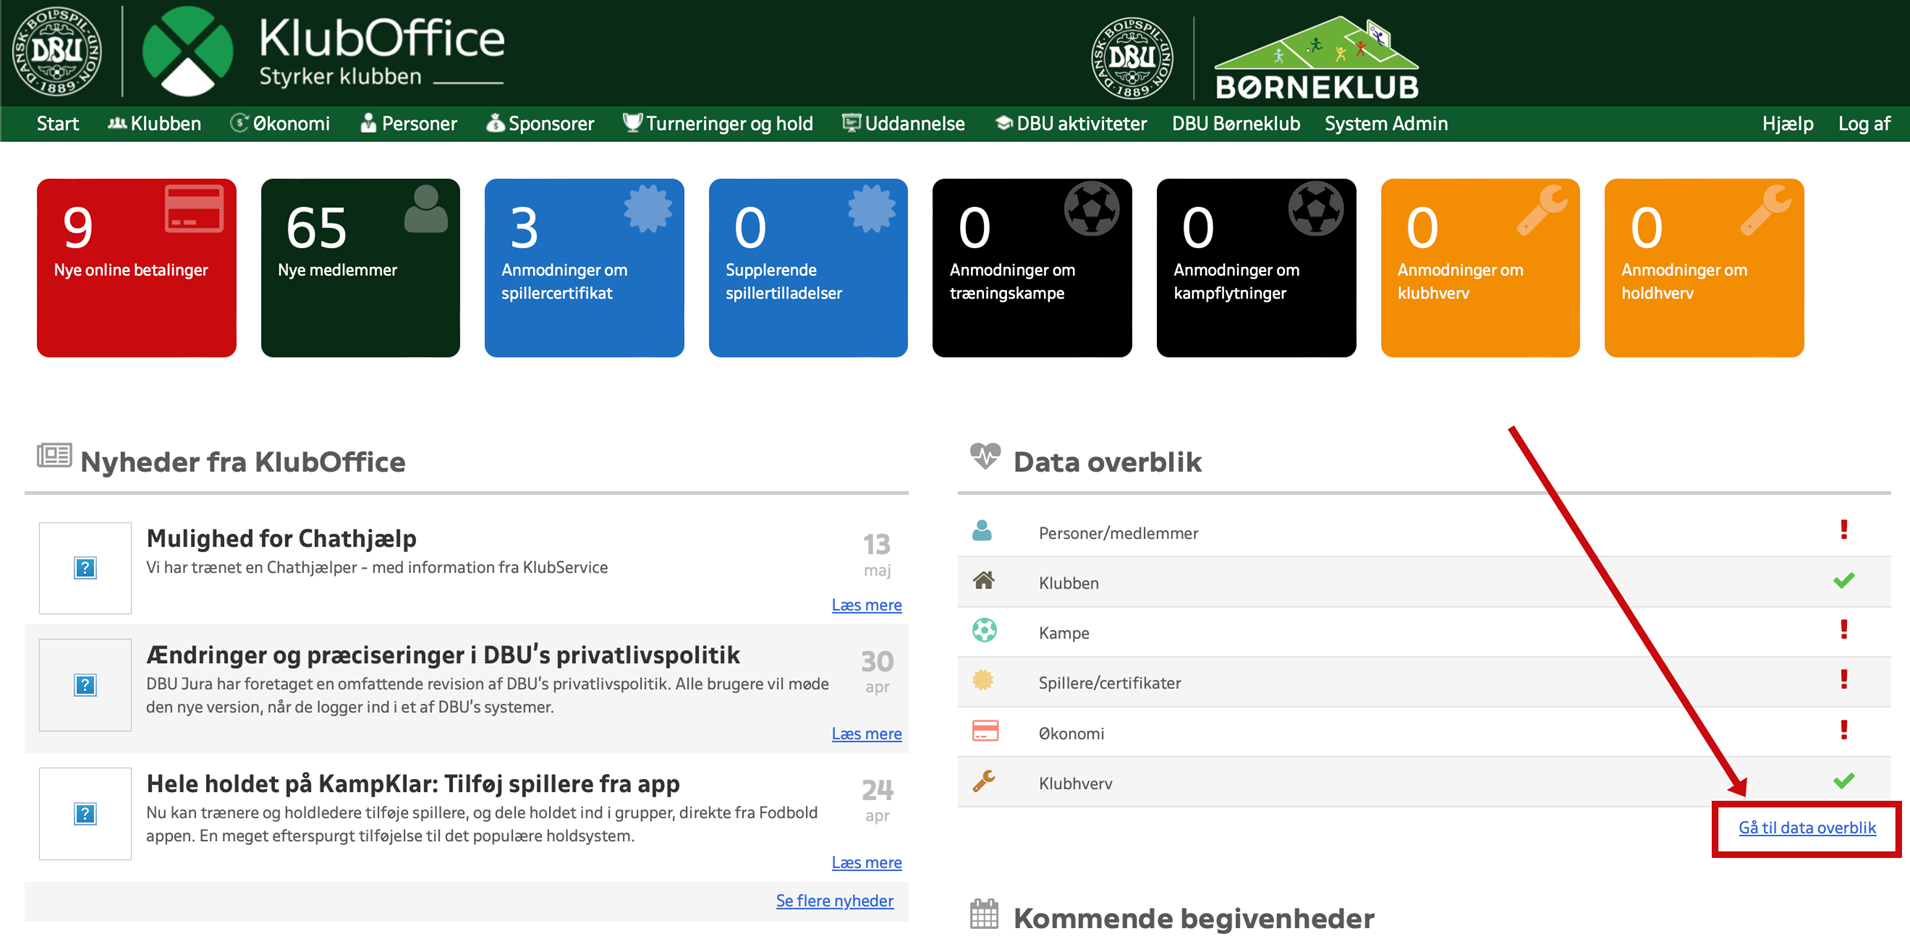The width and height of the screenshot is (1910, 939).
Task: Open the Uddannelse menu
Action: [x=903, y=124]
